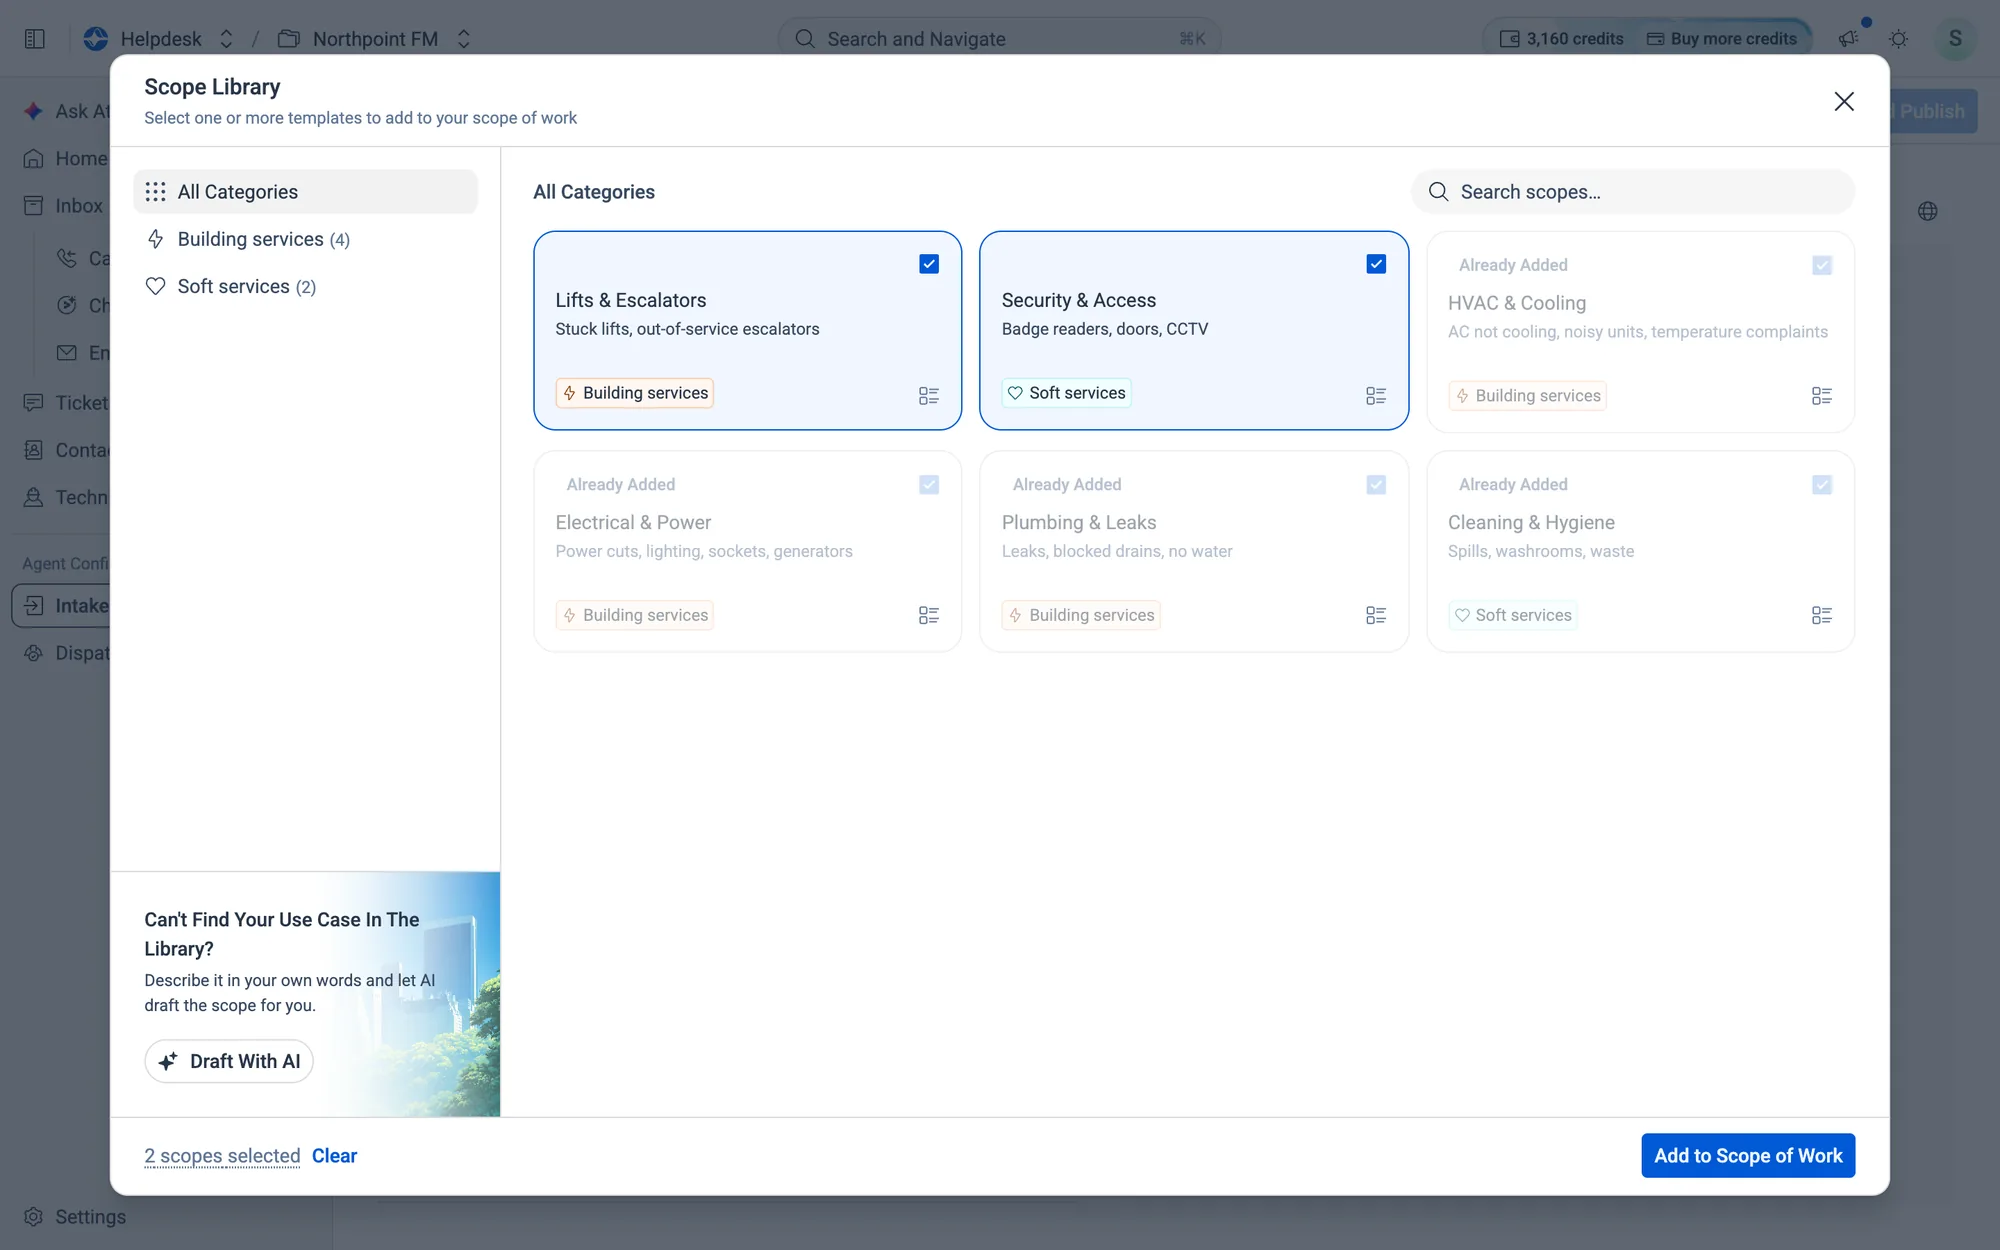Click the search magnifier in top bar
The image size is (2000, 1250).
(805, 39)
